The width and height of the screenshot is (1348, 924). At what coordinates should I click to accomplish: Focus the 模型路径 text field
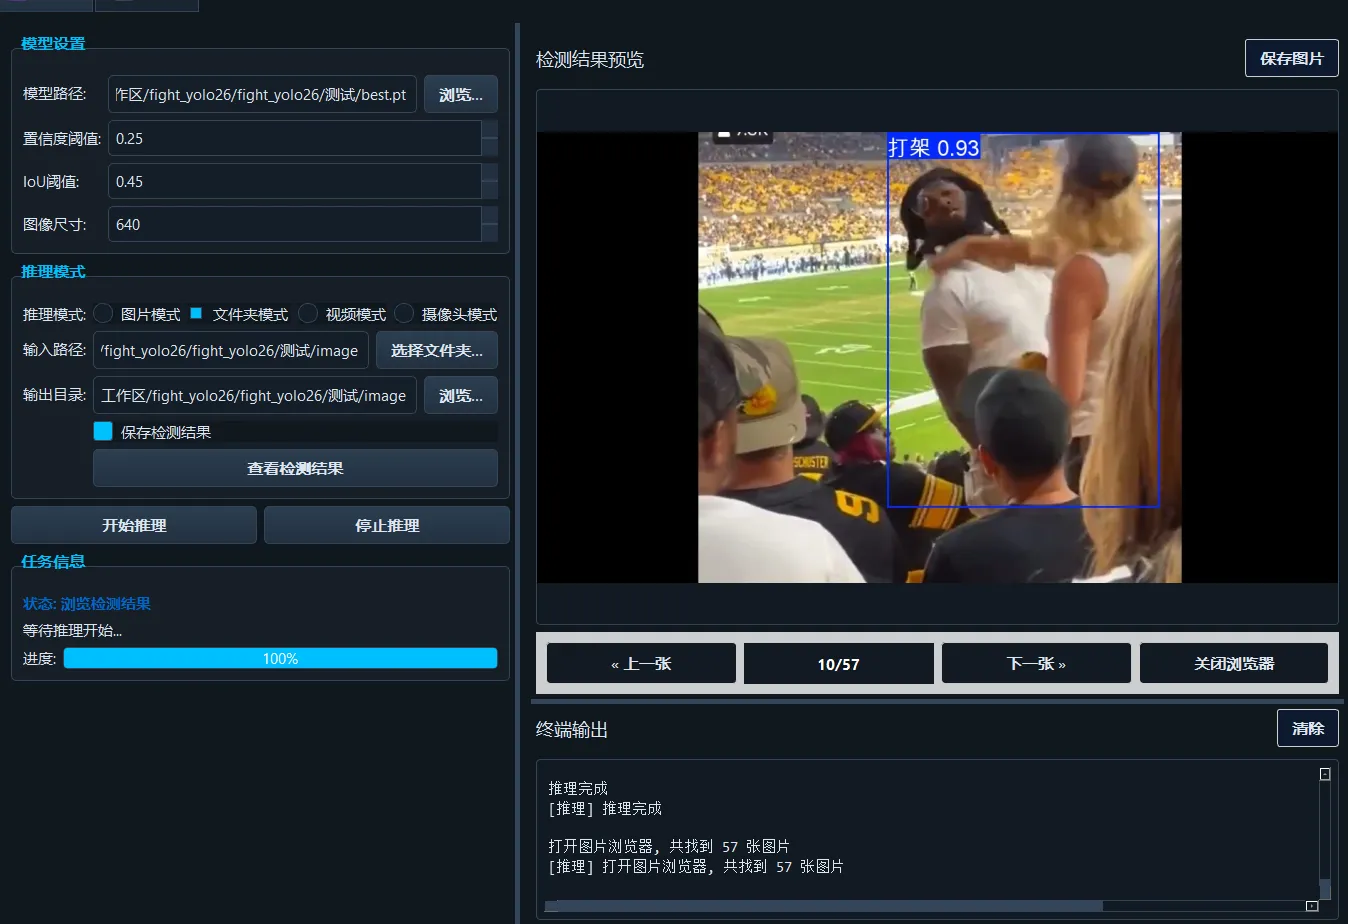click(262, 95)
